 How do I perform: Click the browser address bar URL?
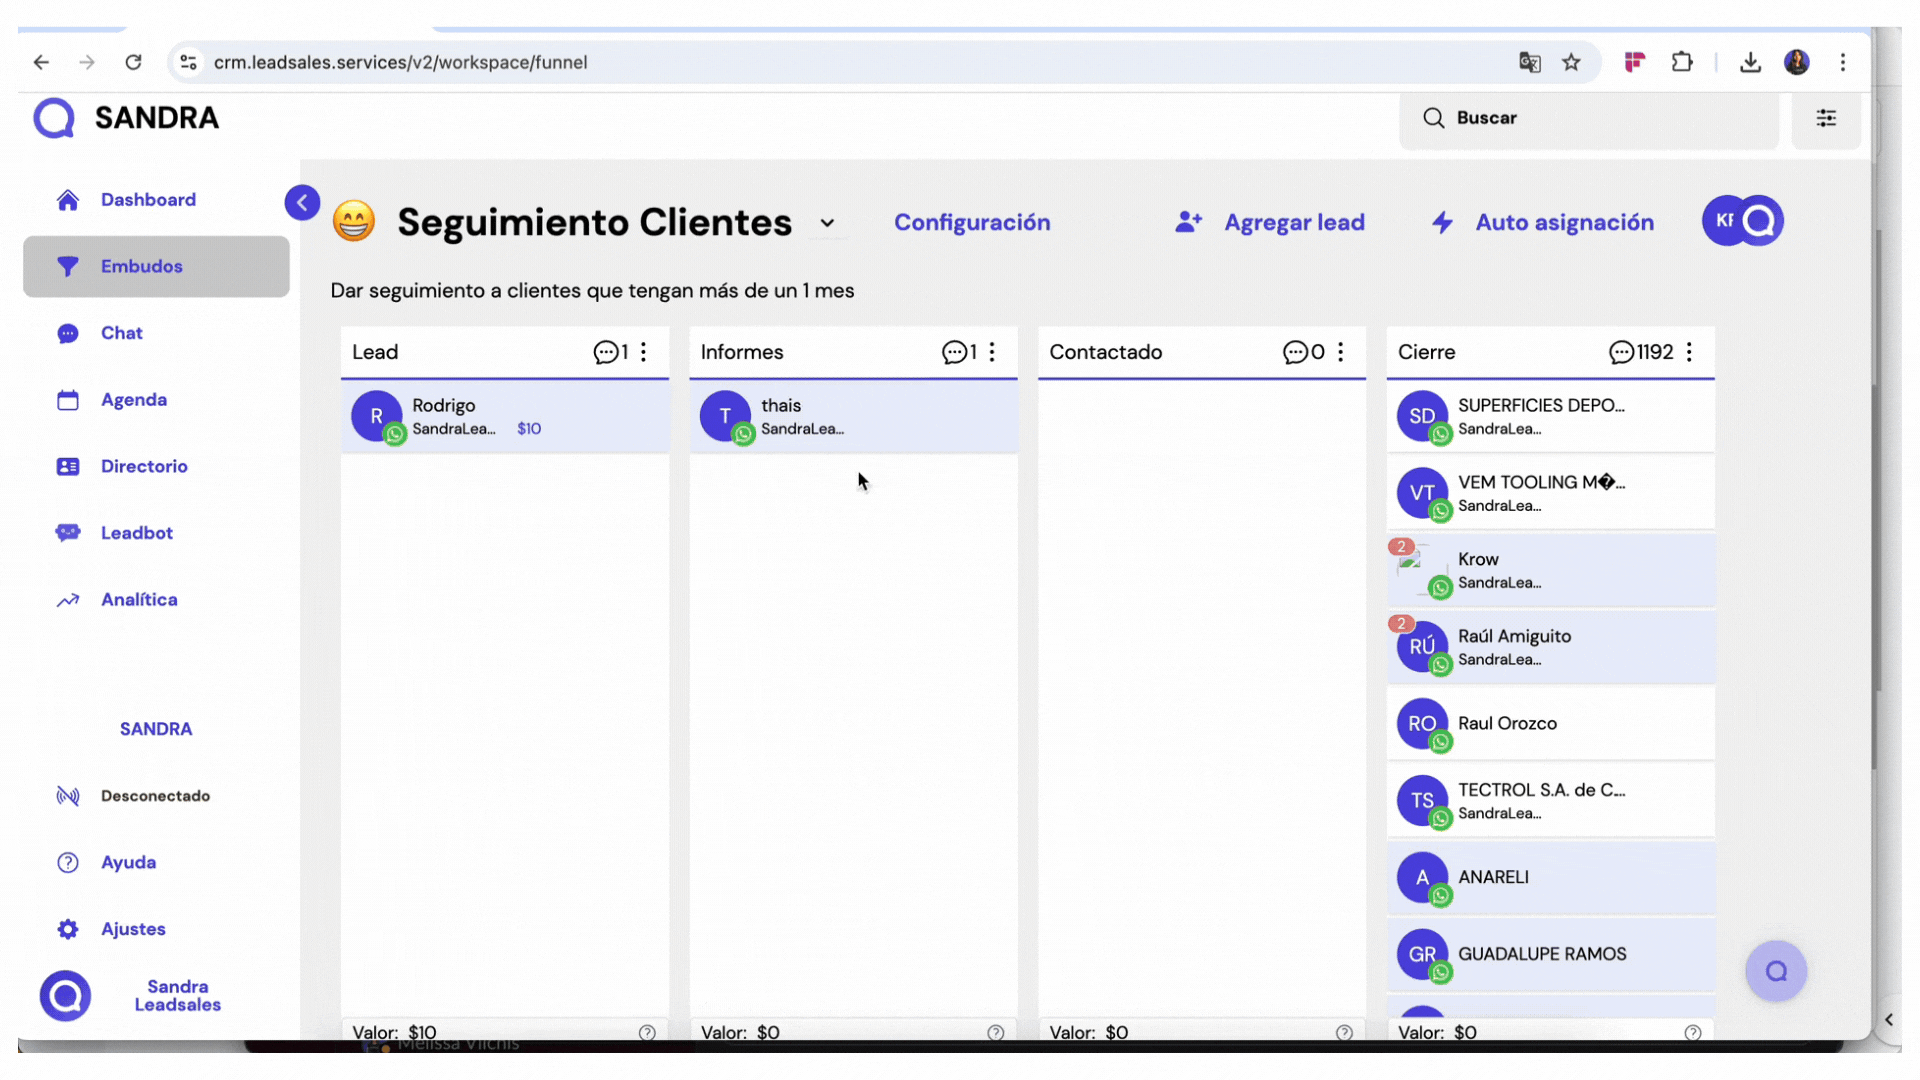400,62
